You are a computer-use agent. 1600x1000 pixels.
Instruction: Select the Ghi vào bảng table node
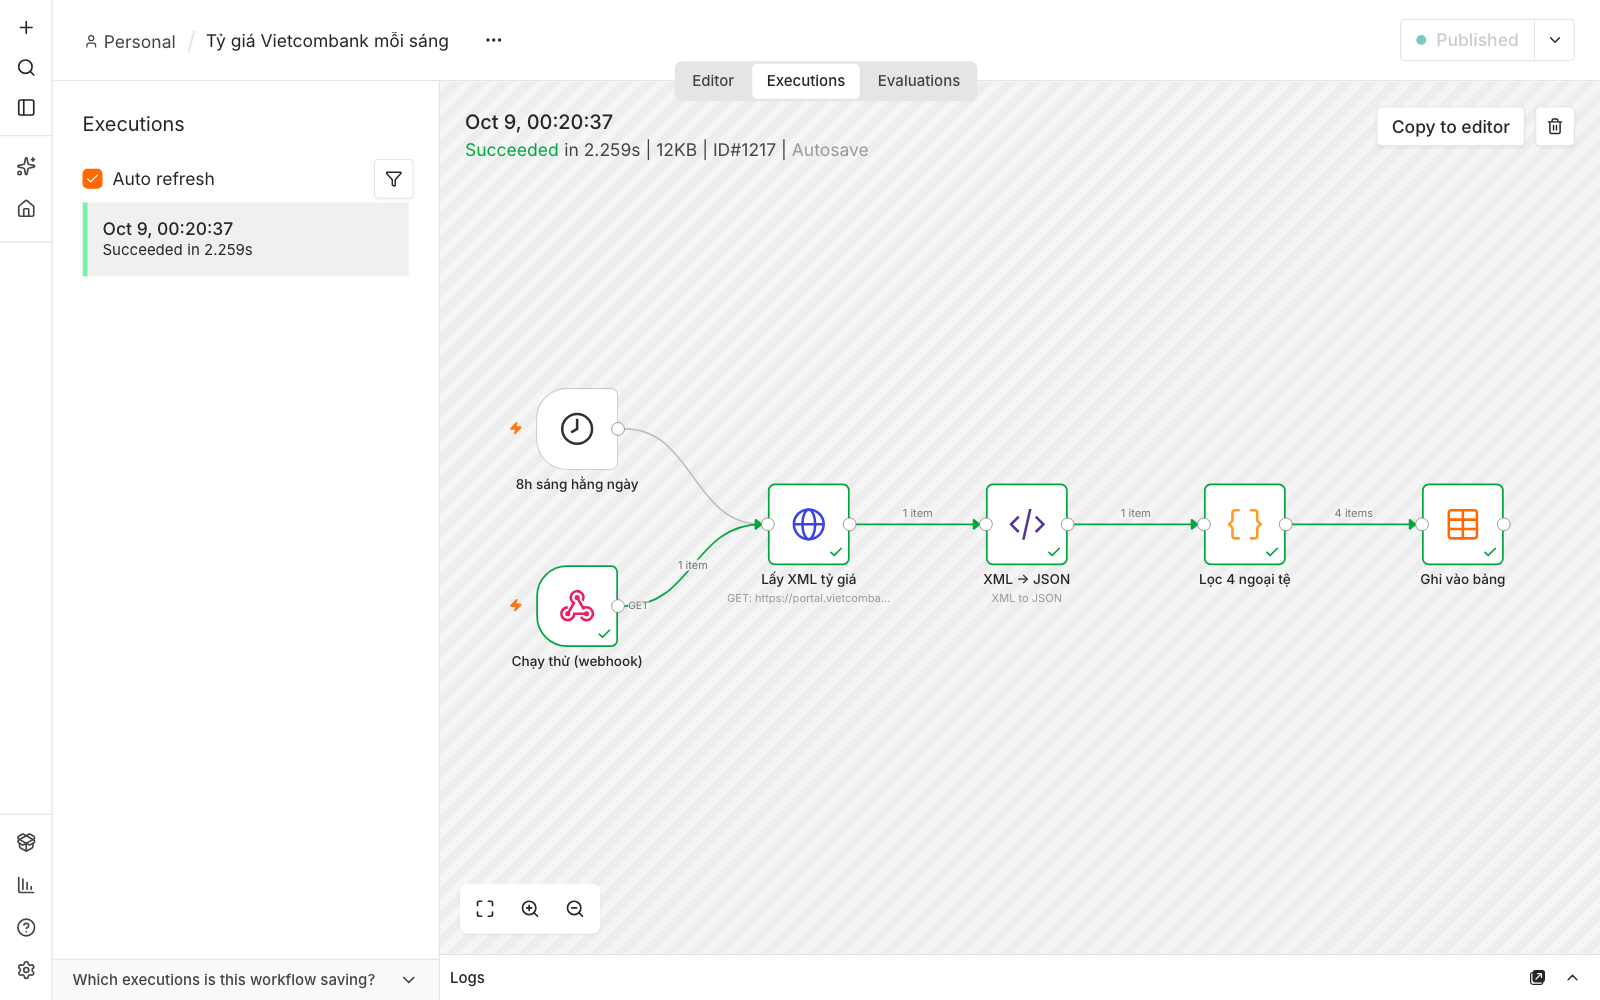click(x=1463, y=524)
